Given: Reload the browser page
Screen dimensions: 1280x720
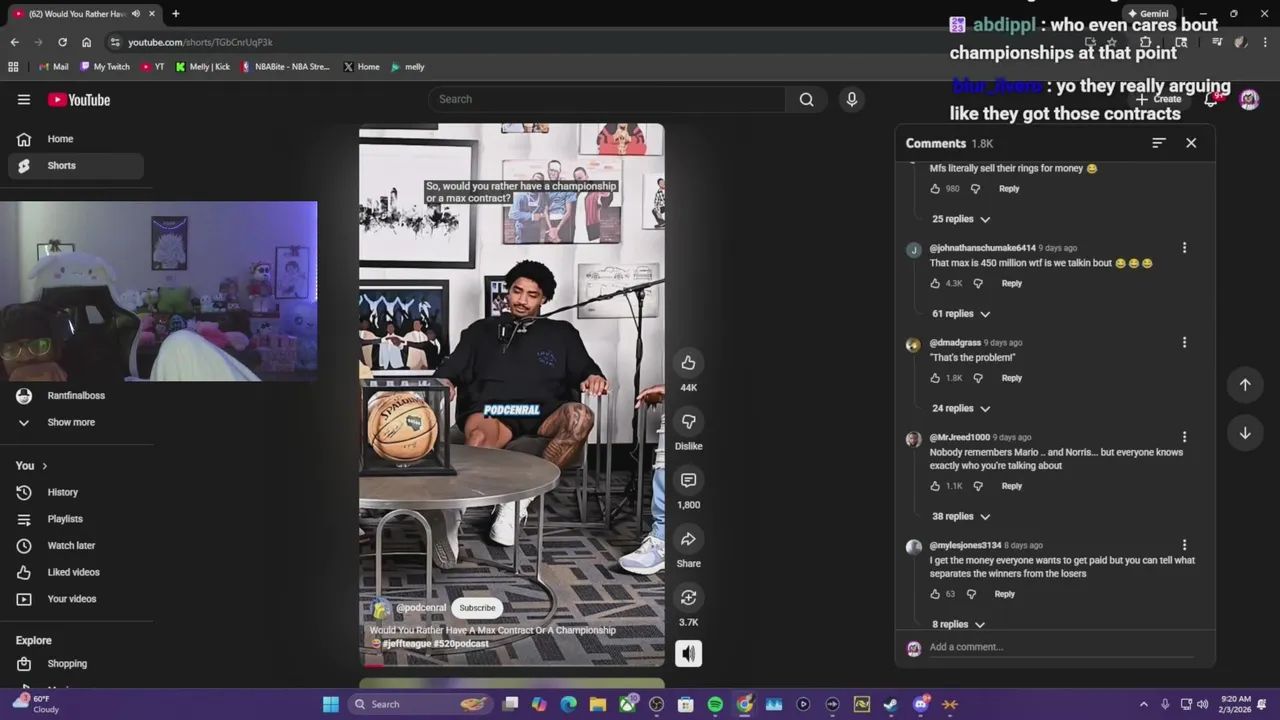Looking at the screenshot, I should tap(62, 42).
